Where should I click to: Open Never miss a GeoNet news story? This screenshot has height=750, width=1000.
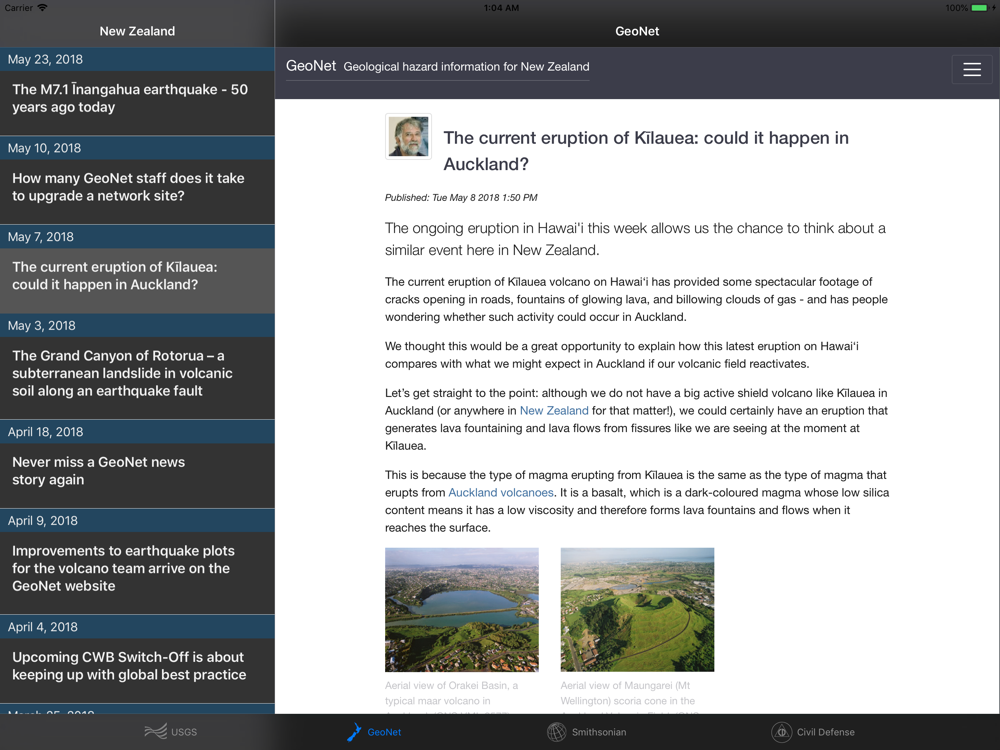[137, 475]
